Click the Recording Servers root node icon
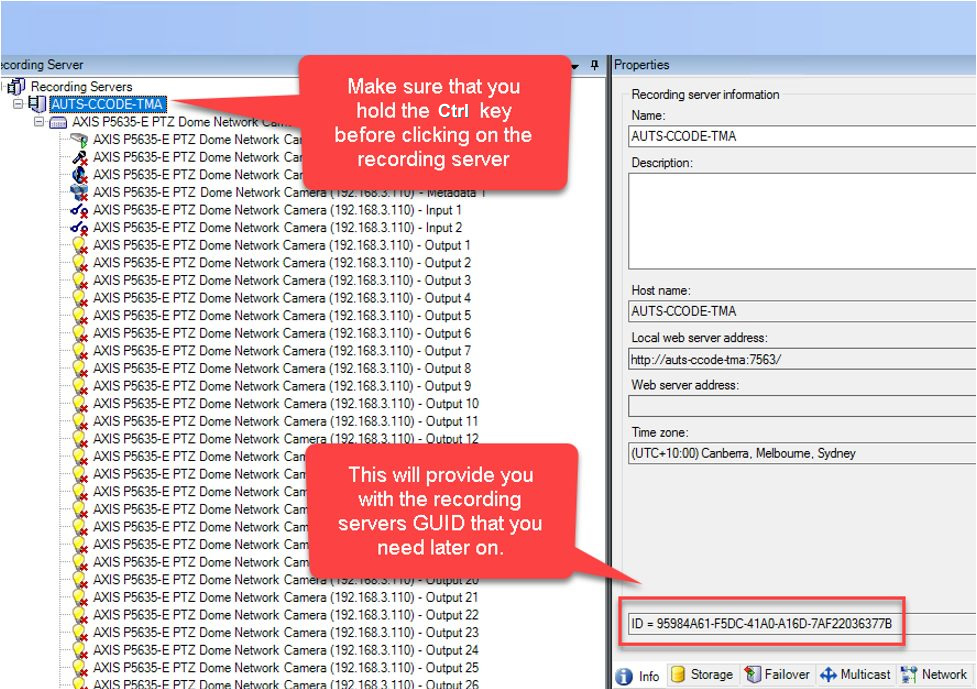The height and width of the screenshot is (689, 977). pos(18,87)
